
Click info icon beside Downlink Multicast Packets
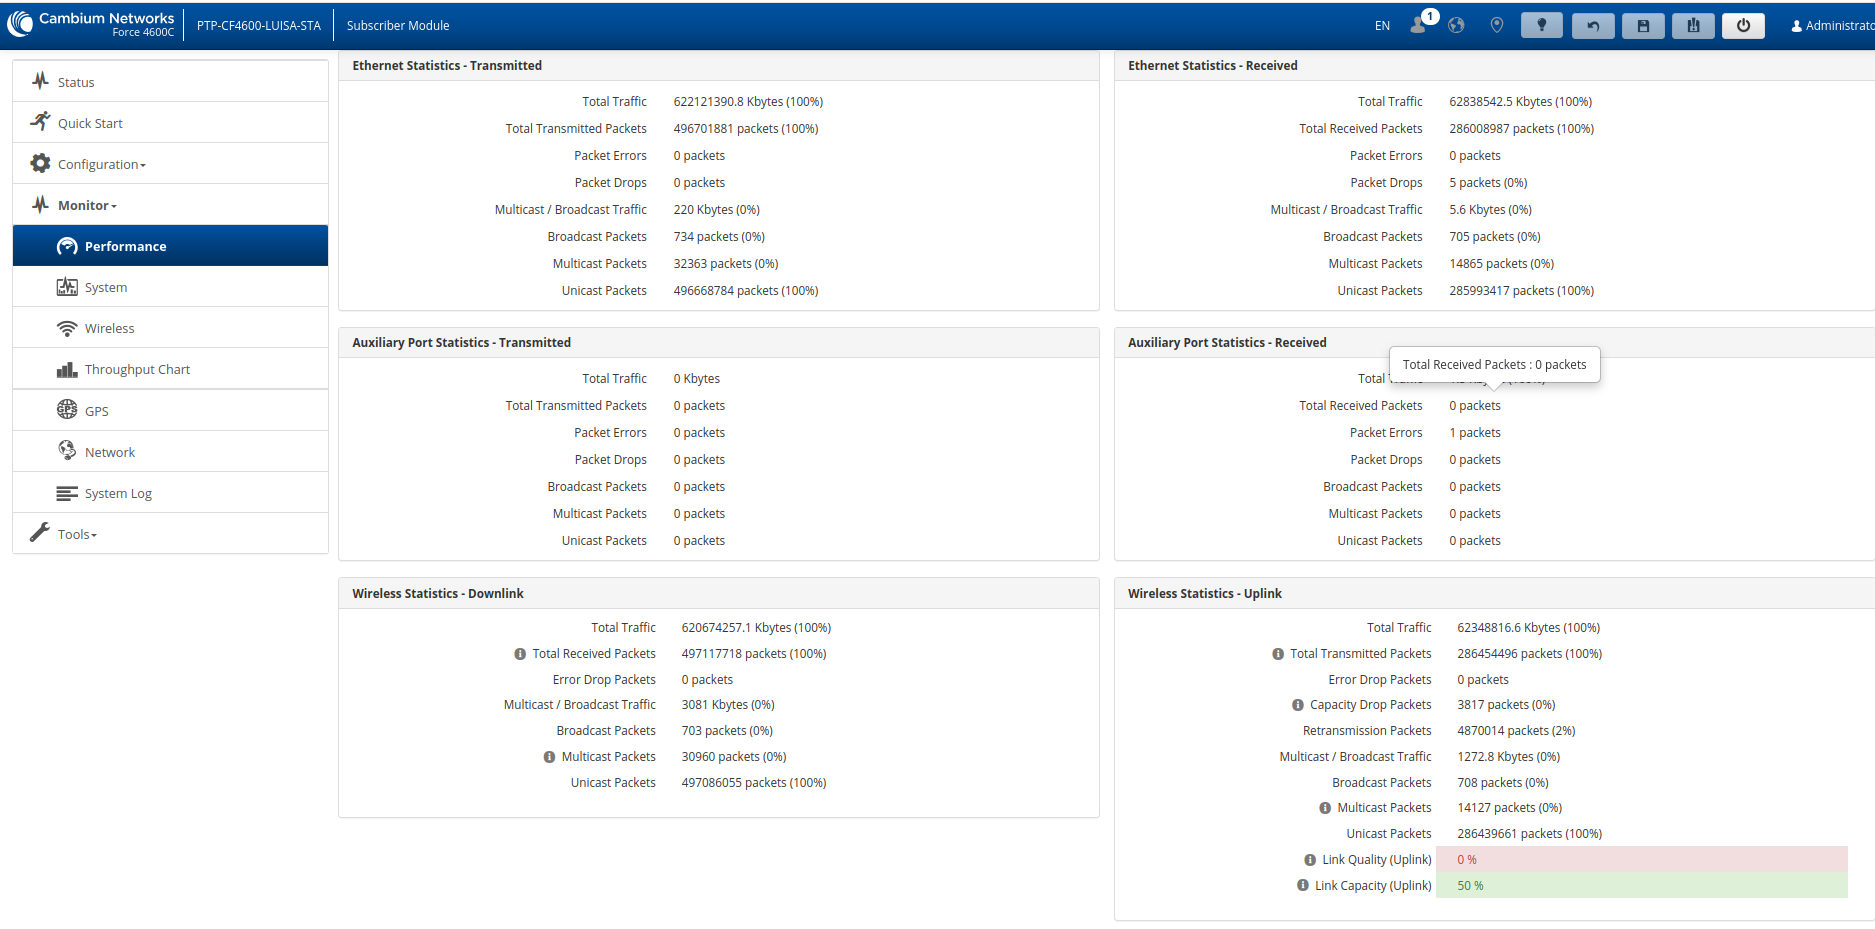(549, 757)
